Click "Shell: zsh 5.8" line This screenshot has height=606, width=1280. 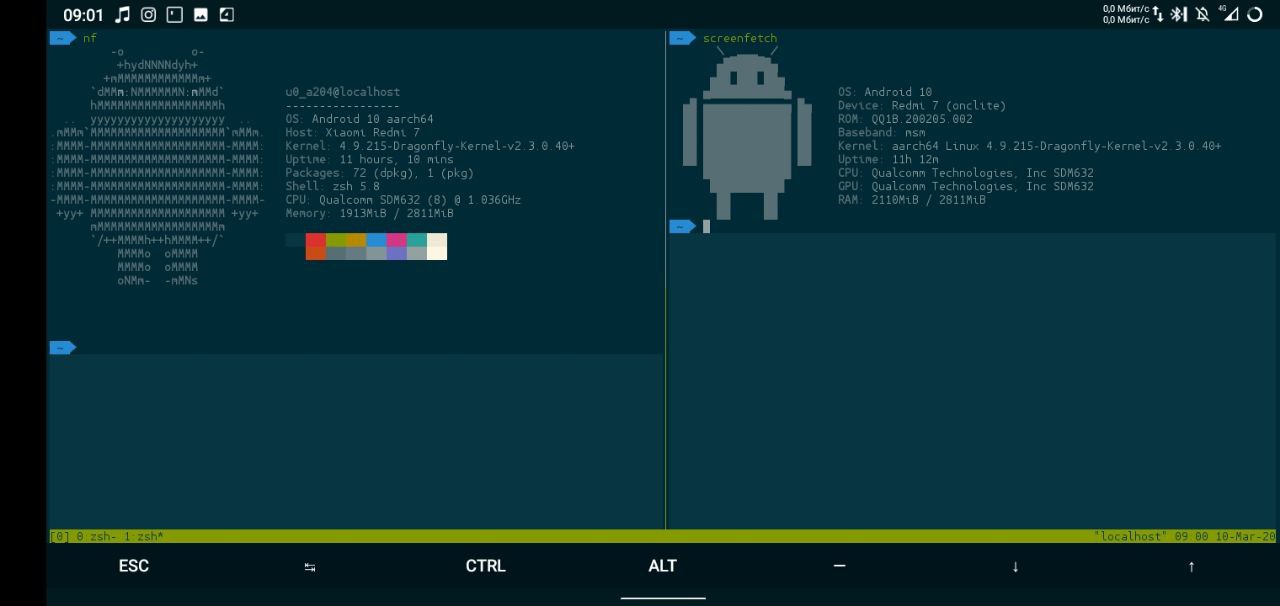click(x=333, y=186)
